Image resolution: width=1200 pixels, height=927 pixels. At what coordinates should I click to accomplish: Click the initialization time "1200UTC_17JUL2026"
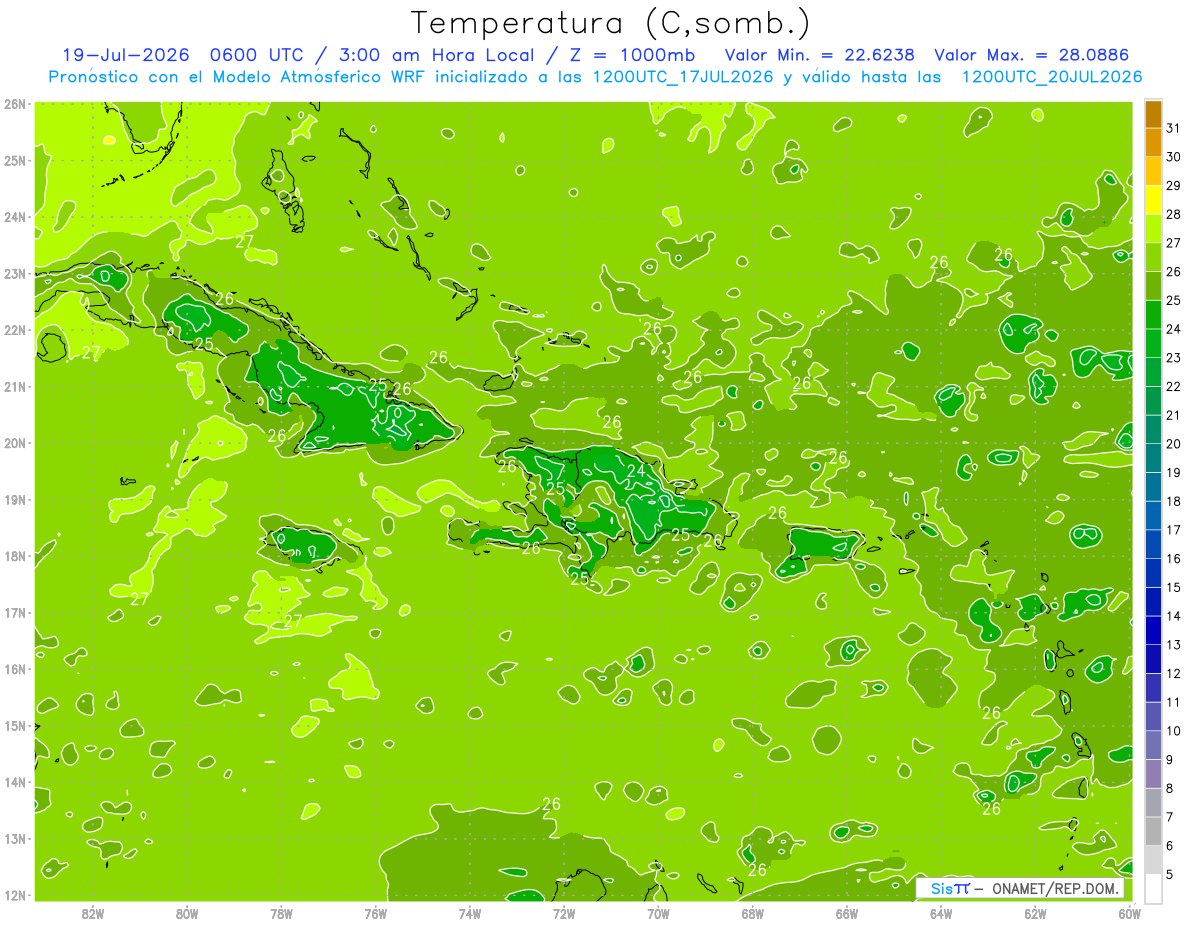tap(683, 77)
